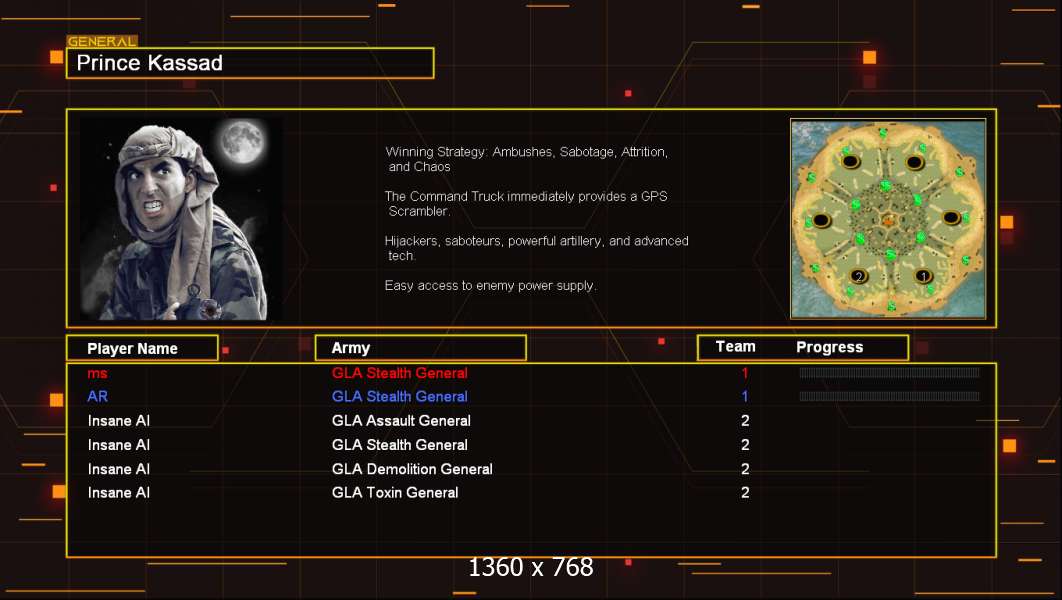Click Insane AI in the Assault General row
The height and width of the screenshot is (600, 1062).
(119, 421)
